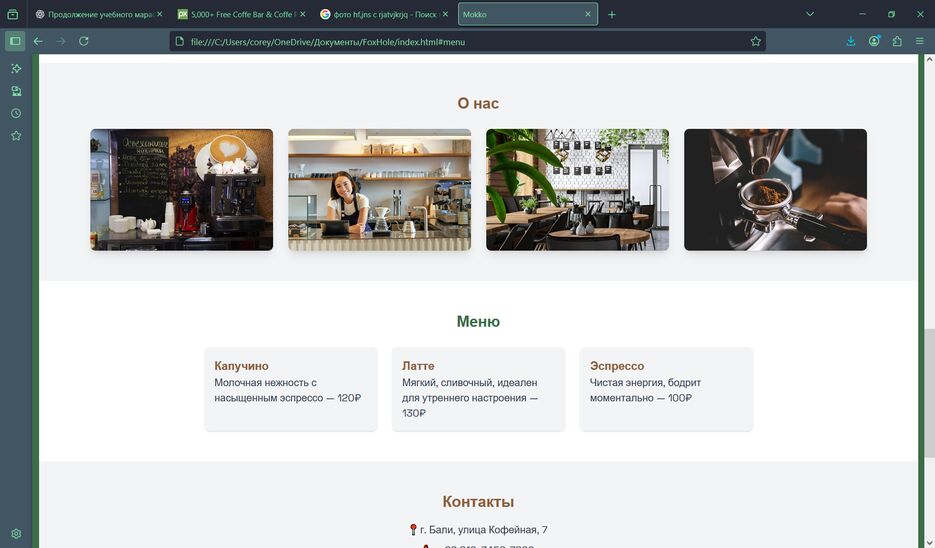Open the workspaces icon in tab bar
Image resolution: width=935 pixels, height=548 pixels.
(13, 14)
